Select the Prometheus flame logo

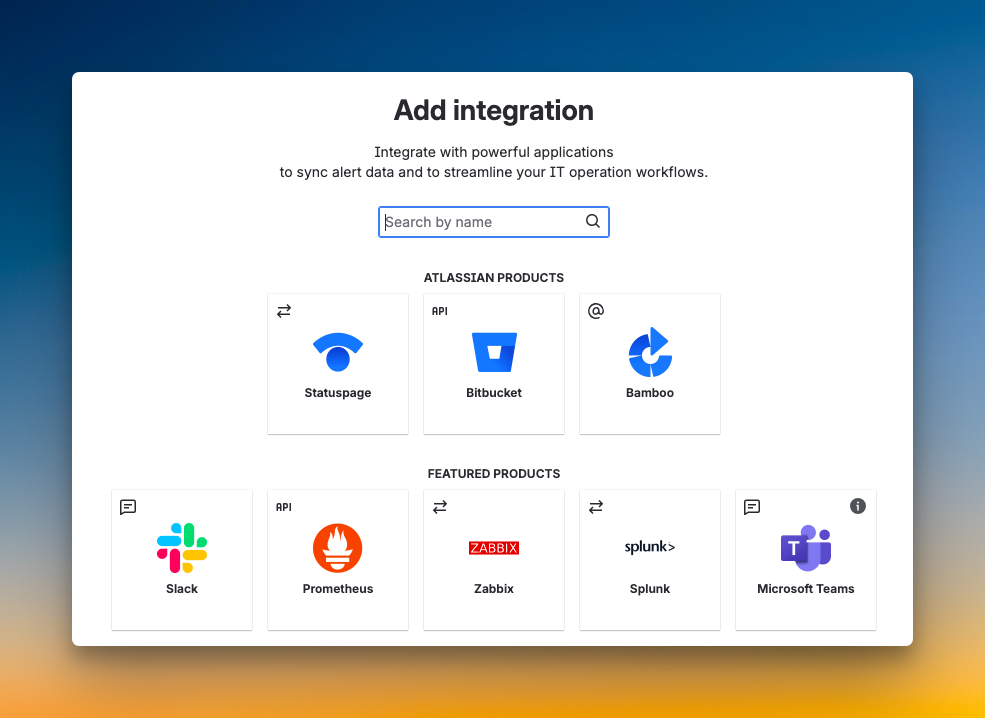337,547
